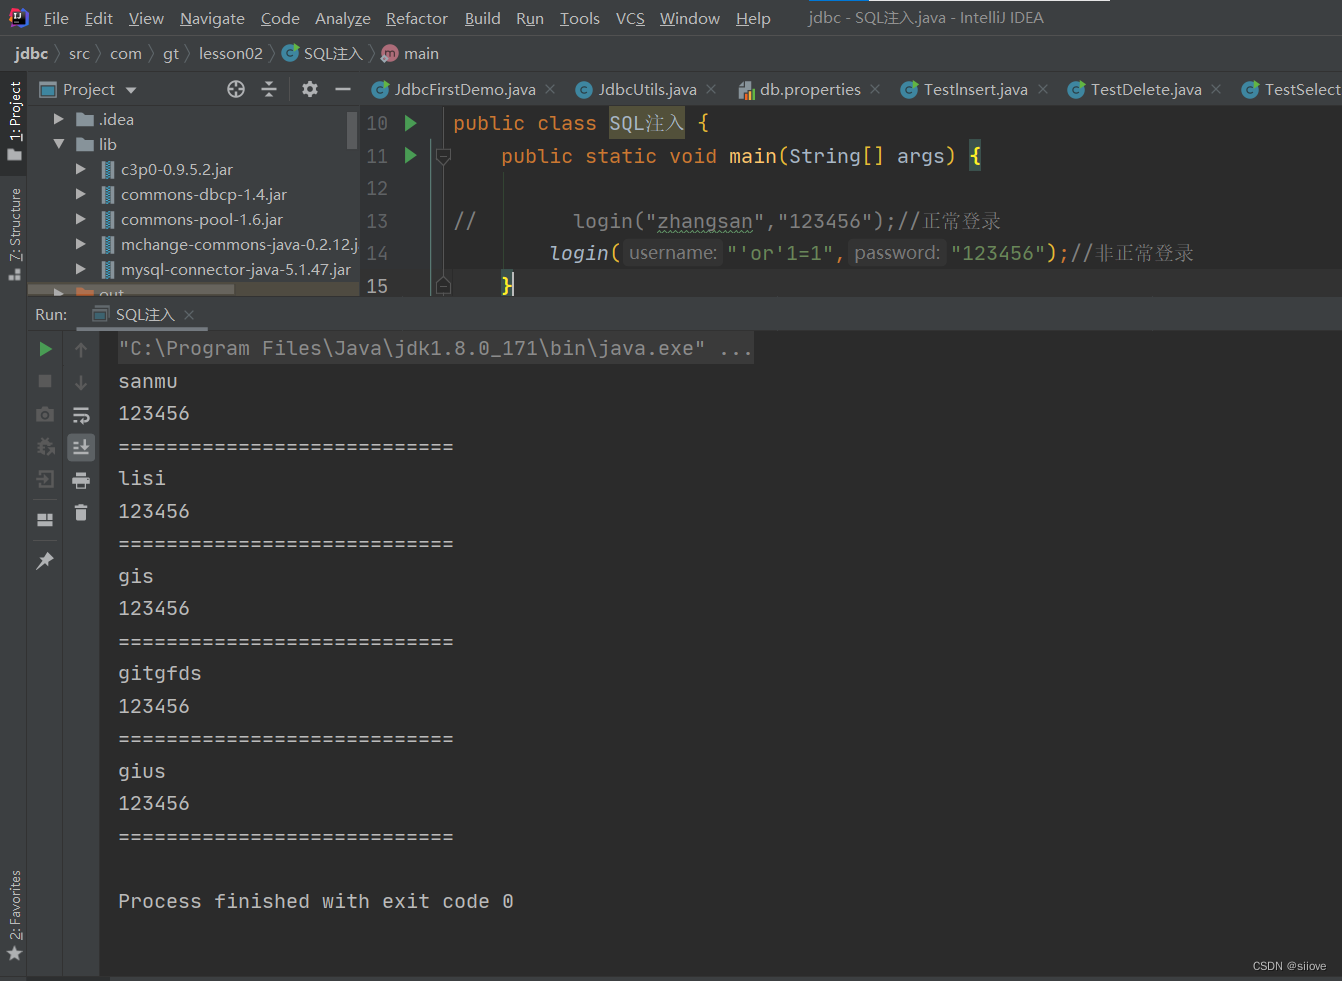
Task: Toggle soft-wrap in the Run console
Action: click(x=81, y=415)
